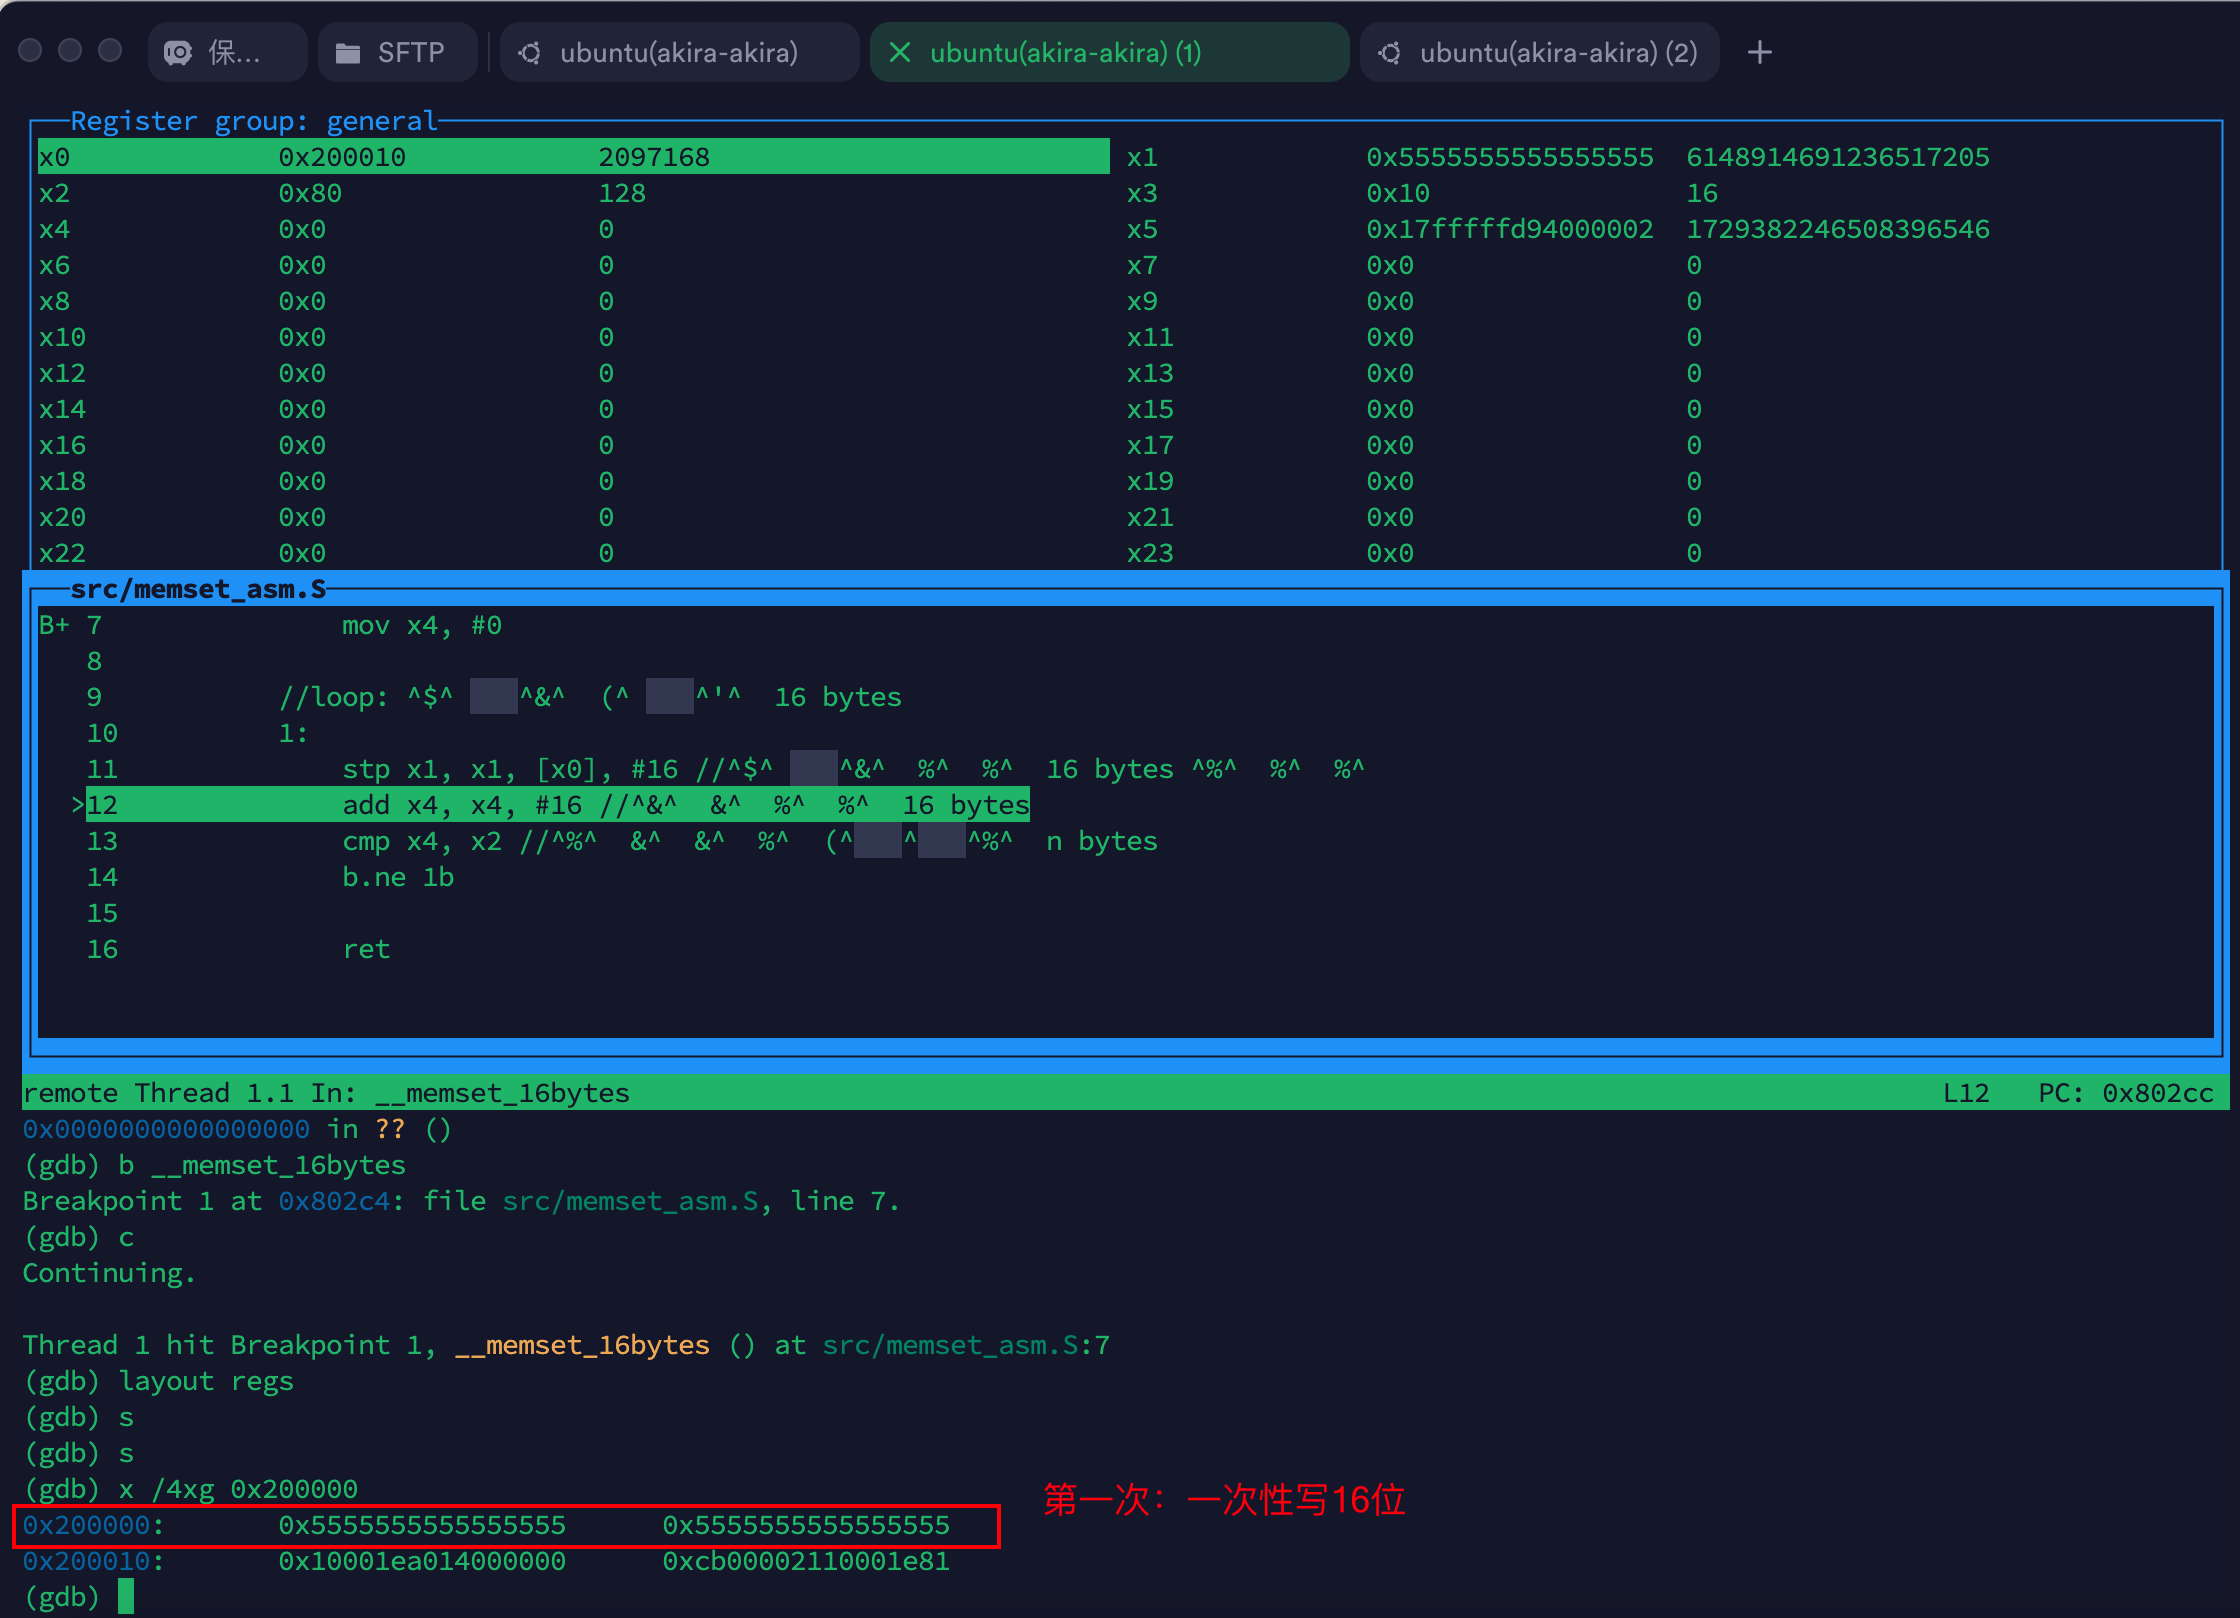Click the green window zoom button
Image resolution: width=2240 pixels, height=1618 pixels.
[x=110, y=51]
